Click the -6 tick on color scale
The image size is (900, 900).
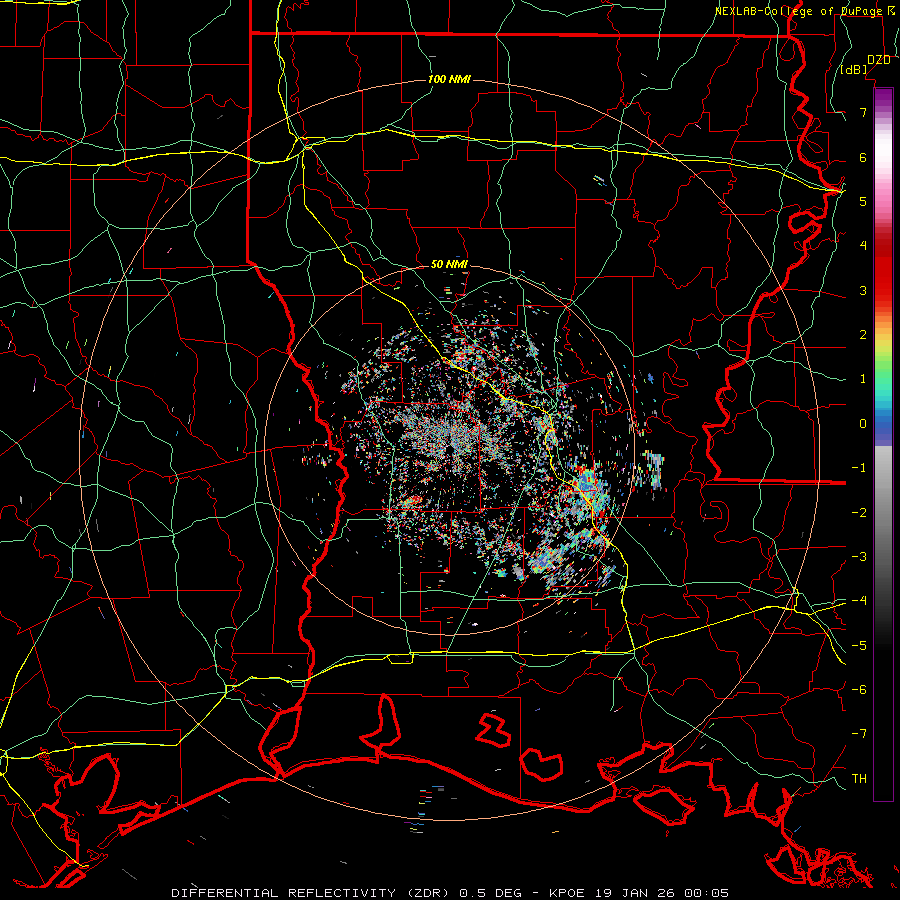859,690
